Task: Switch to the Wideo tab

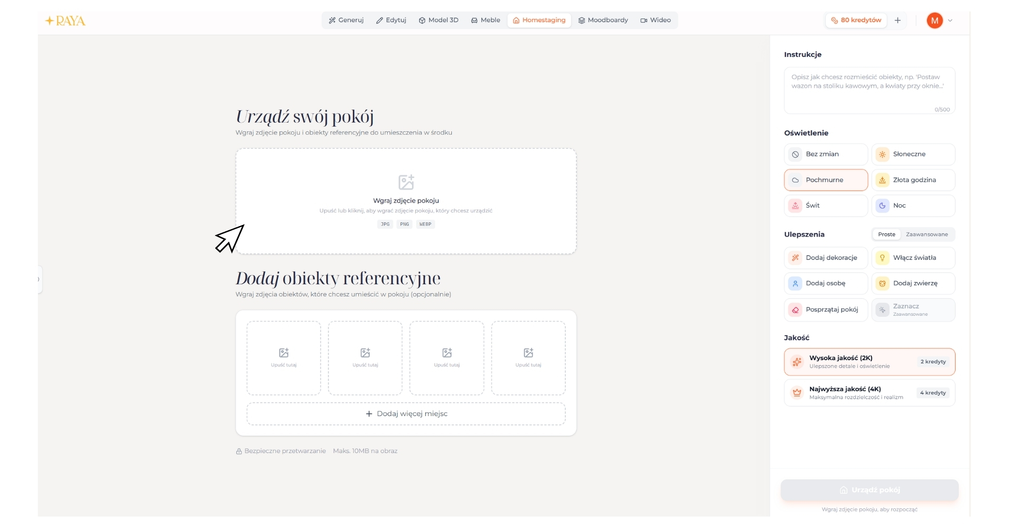Action: 655,20
